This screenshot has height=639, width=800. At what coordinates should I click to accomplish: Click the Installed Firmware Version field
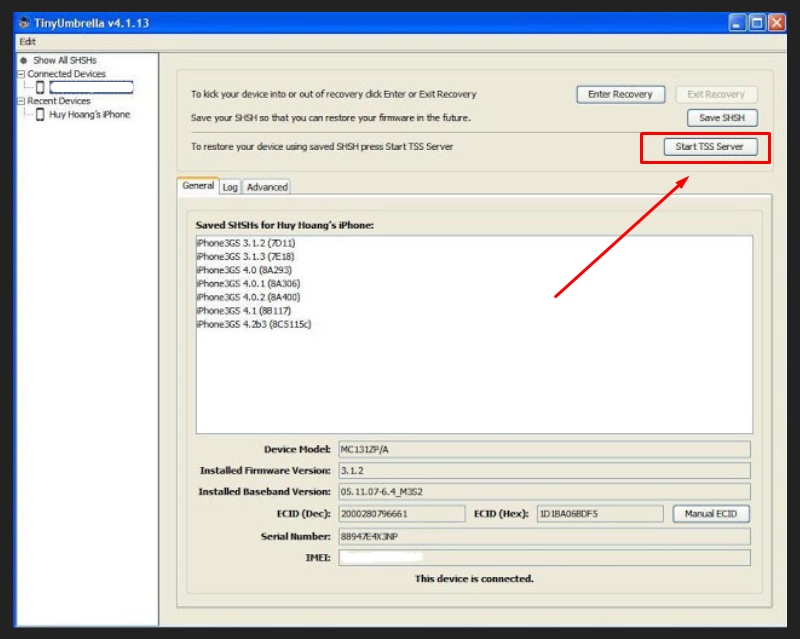click(x=544, y=471)
